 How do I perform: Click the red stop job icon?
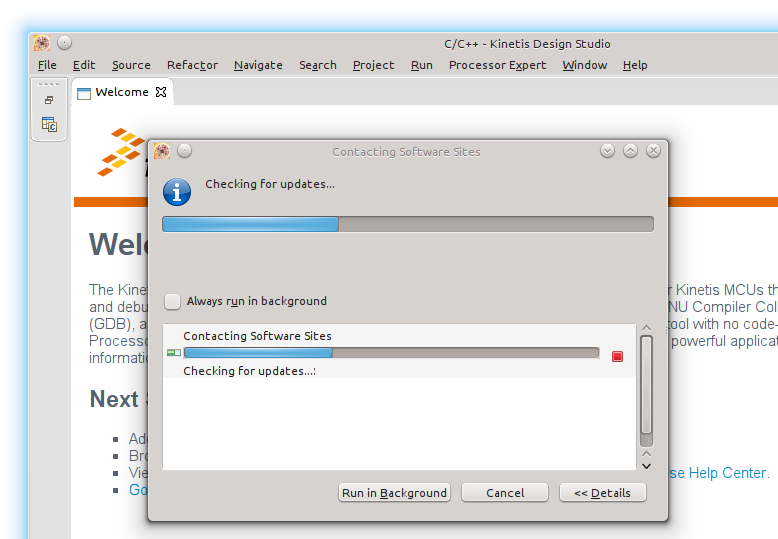pos(617,356)
